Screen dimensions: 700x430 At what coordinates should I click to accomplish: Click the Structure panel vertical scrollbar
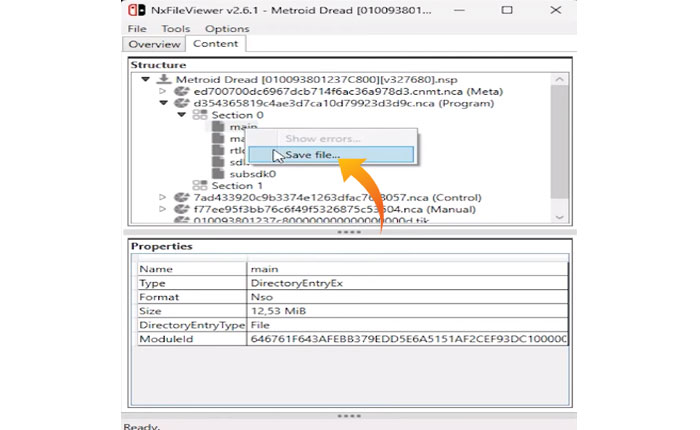point(563,140)
